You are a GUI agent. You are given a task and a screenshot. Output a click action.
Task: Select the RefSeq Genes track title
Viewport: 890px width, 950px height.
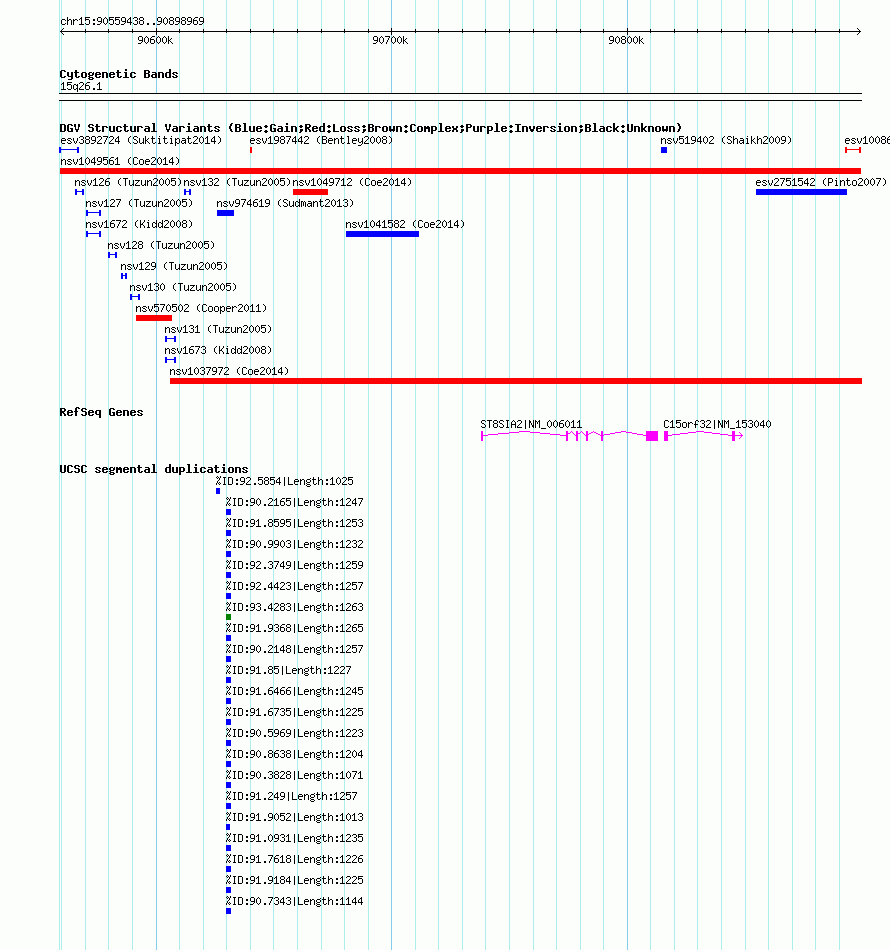tap(101, 412)
